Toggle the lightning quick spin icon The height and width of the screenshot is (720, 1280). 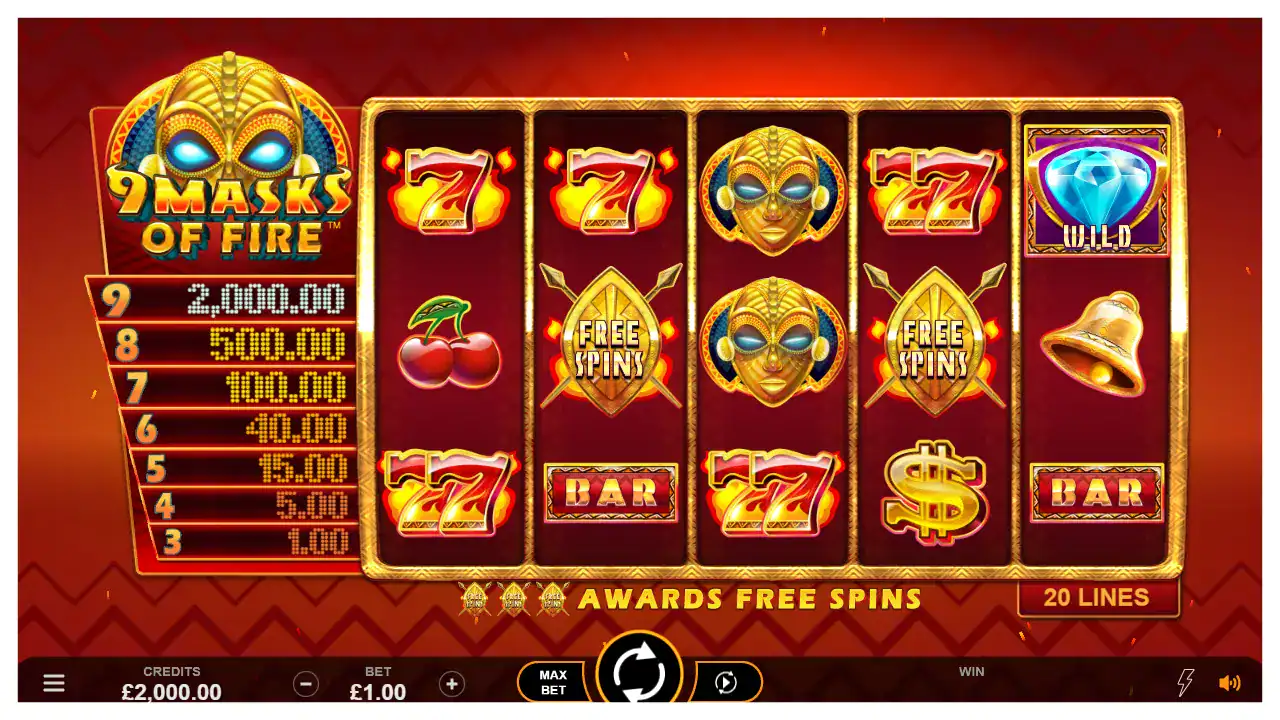1186,683
